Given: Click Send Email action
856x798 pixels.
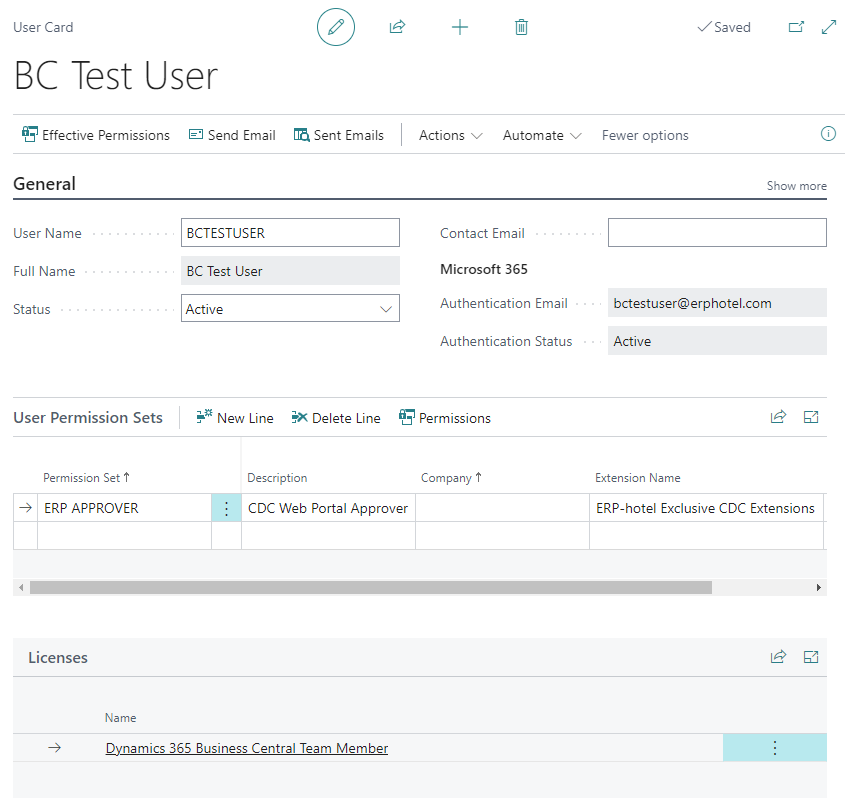Looking at the screenshot, I should pos(232,135).
